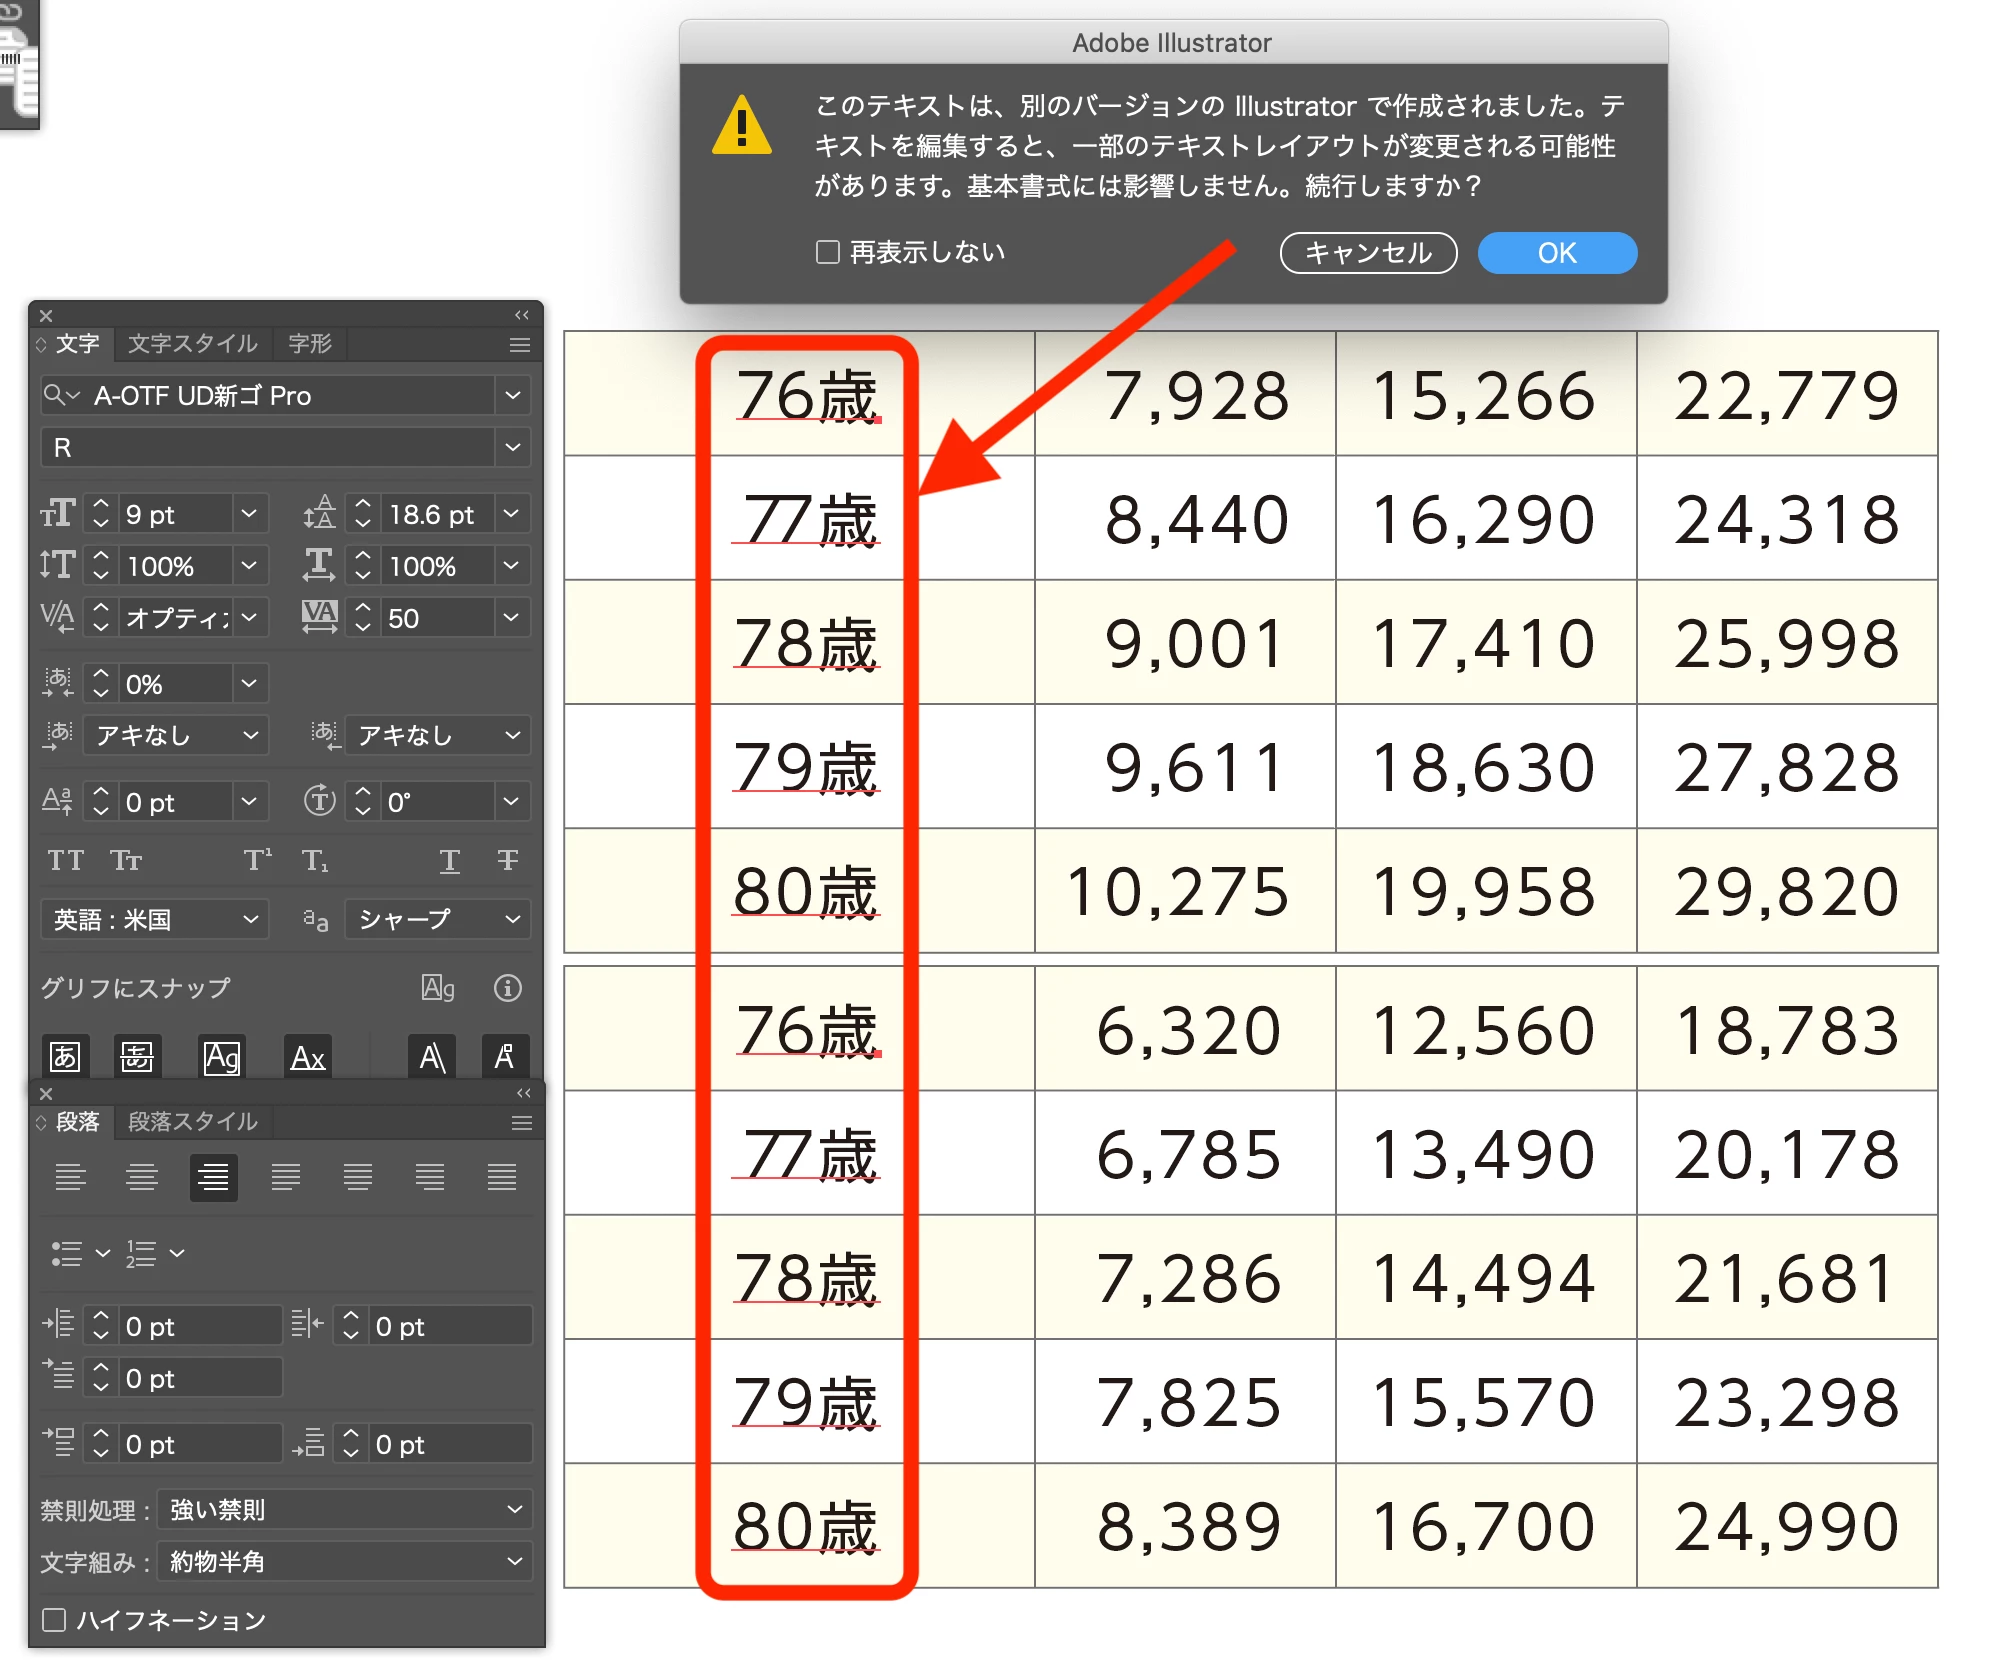Click the 9 pt font size field
Image resolution: width=2004 pixels, height=1666 pixels.
(x=175, y=514)
